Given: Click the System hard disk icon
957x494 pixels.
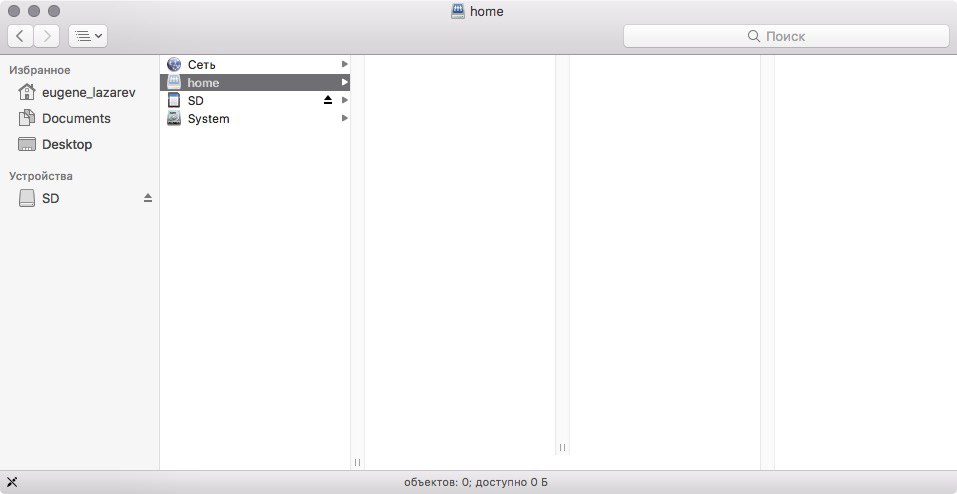Looking at the screenshot, I should (x=174, y=118).
